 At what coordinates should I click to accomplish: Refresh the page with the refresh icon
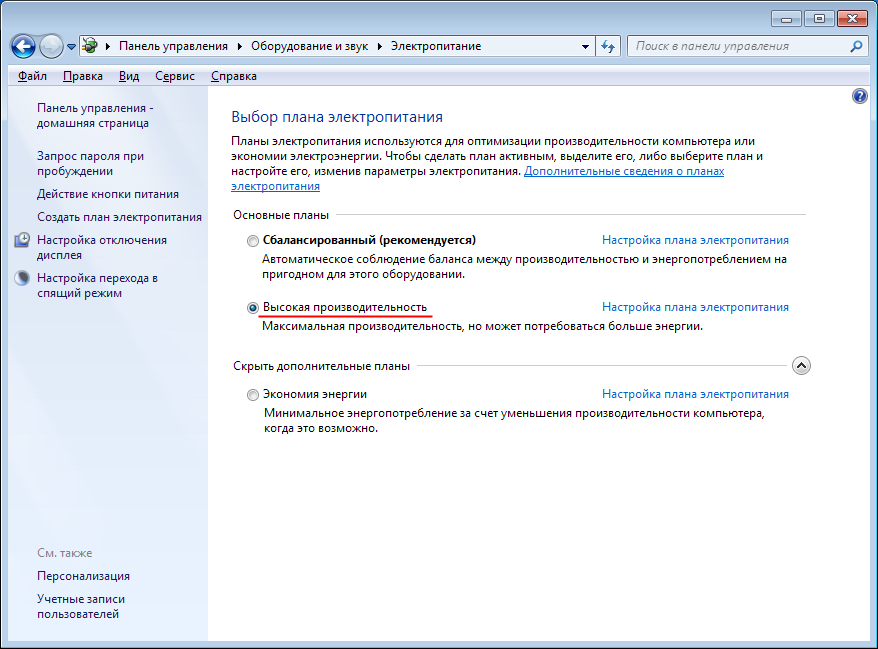tap(608, 46)
